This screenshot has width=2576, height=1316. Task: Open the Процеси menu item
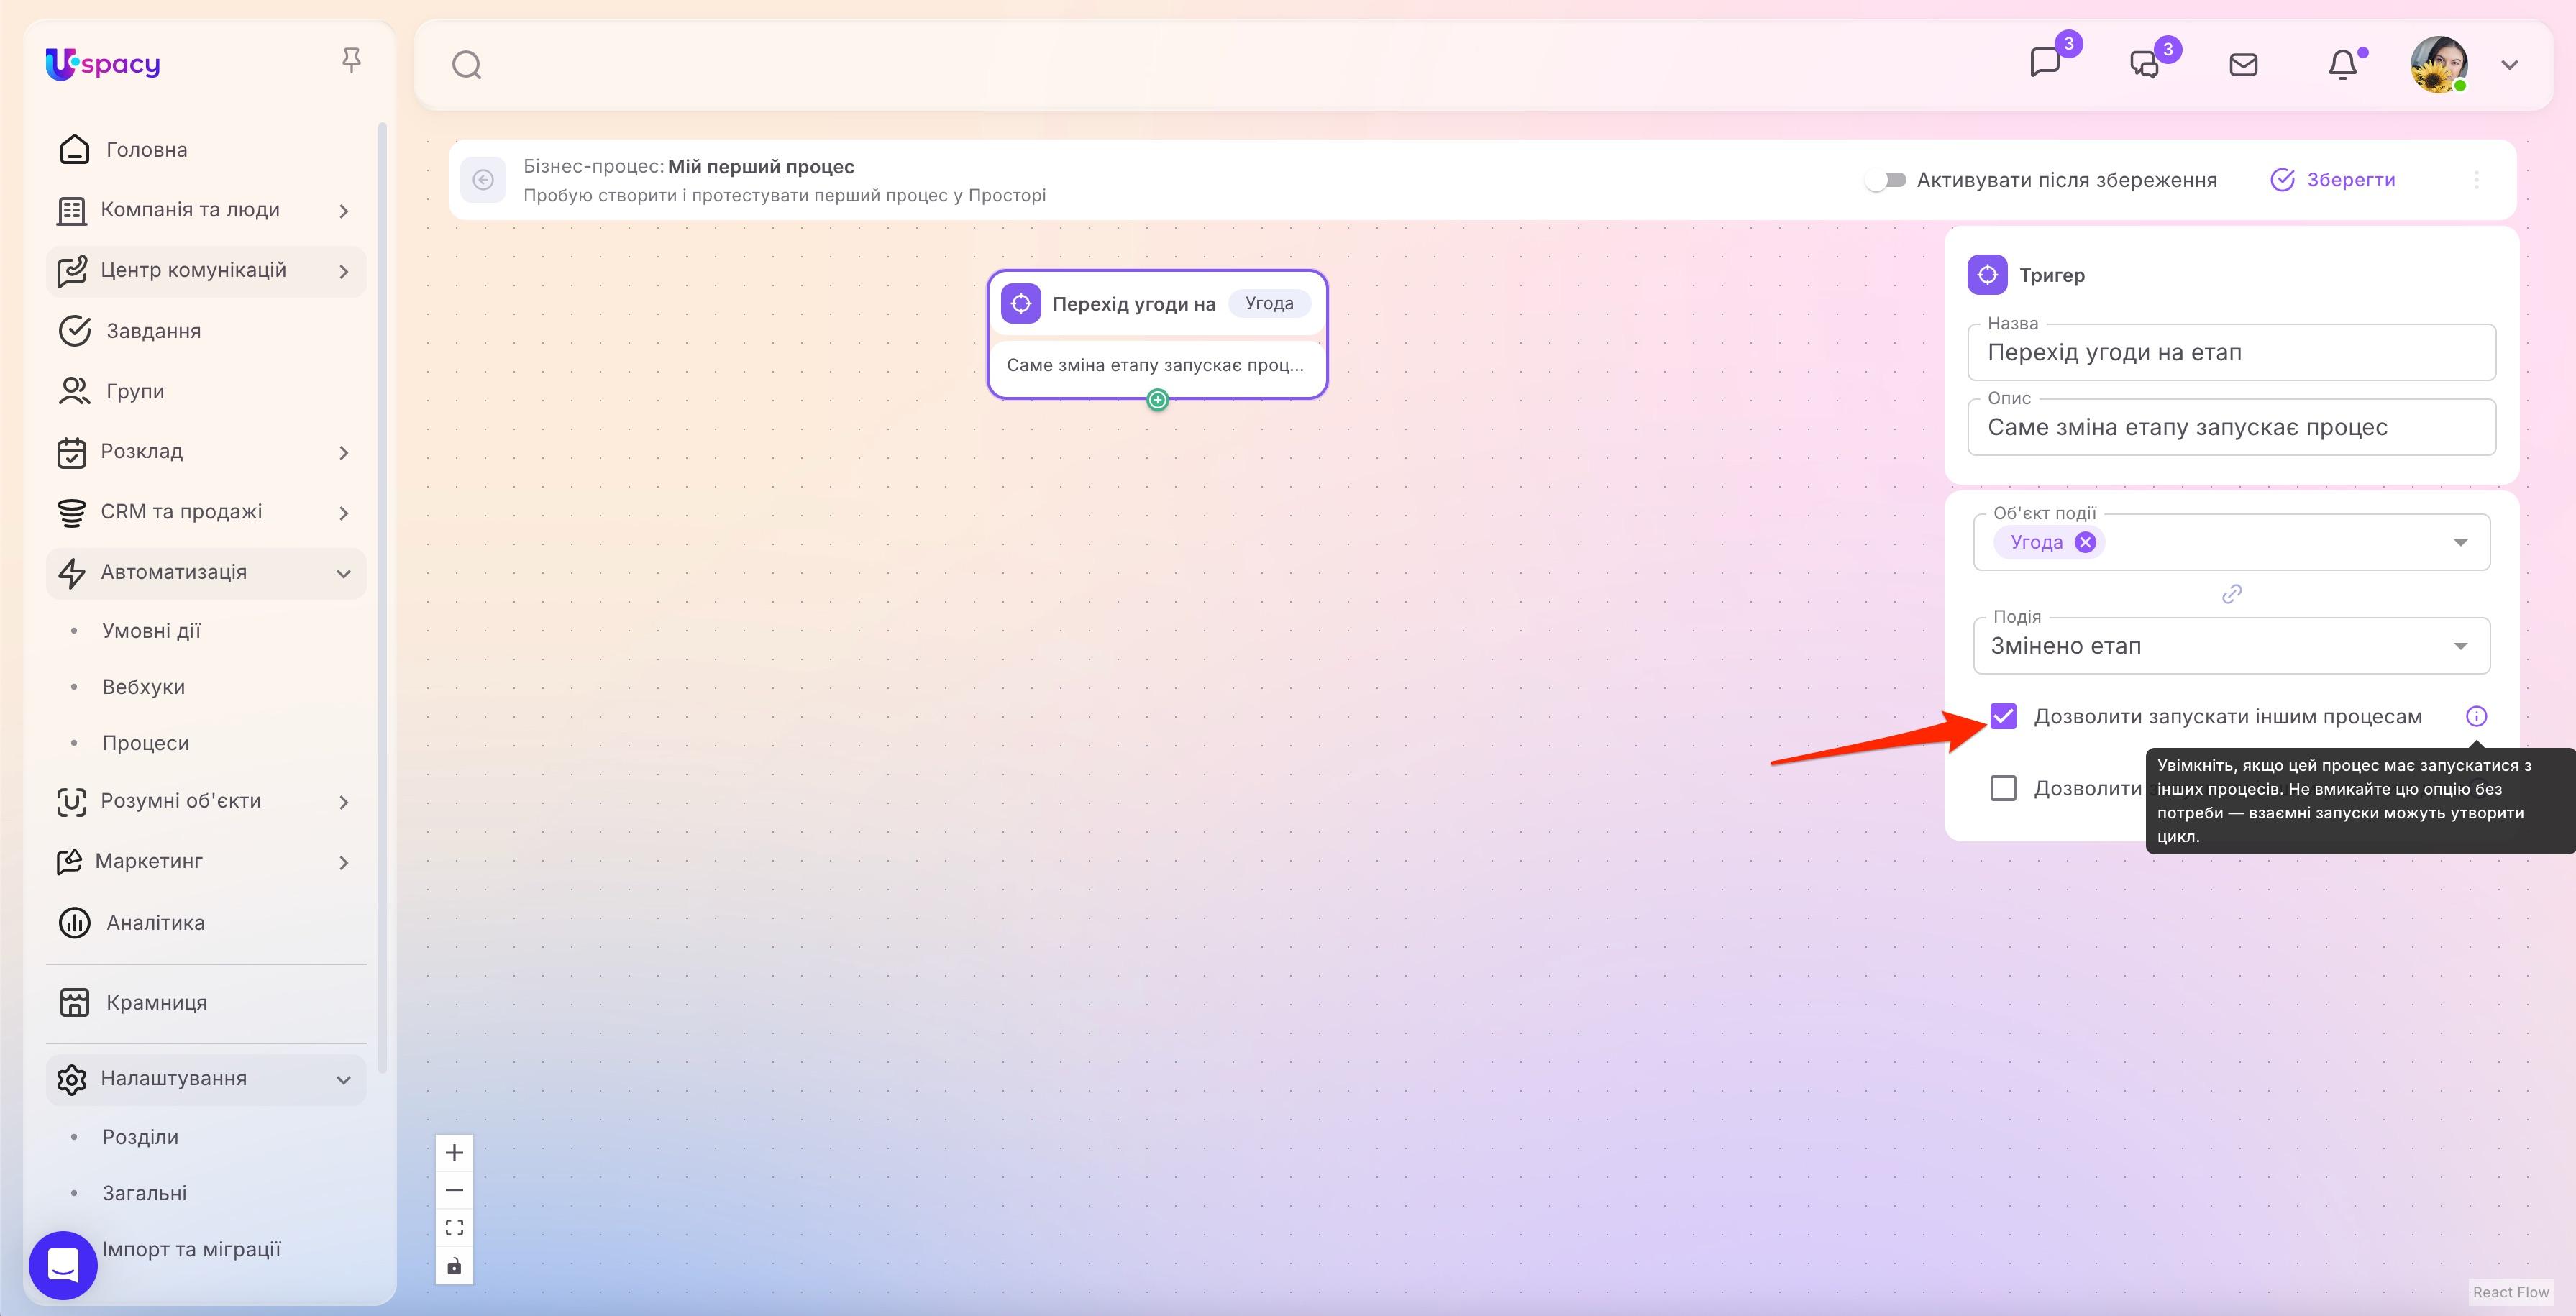[145, 742]
